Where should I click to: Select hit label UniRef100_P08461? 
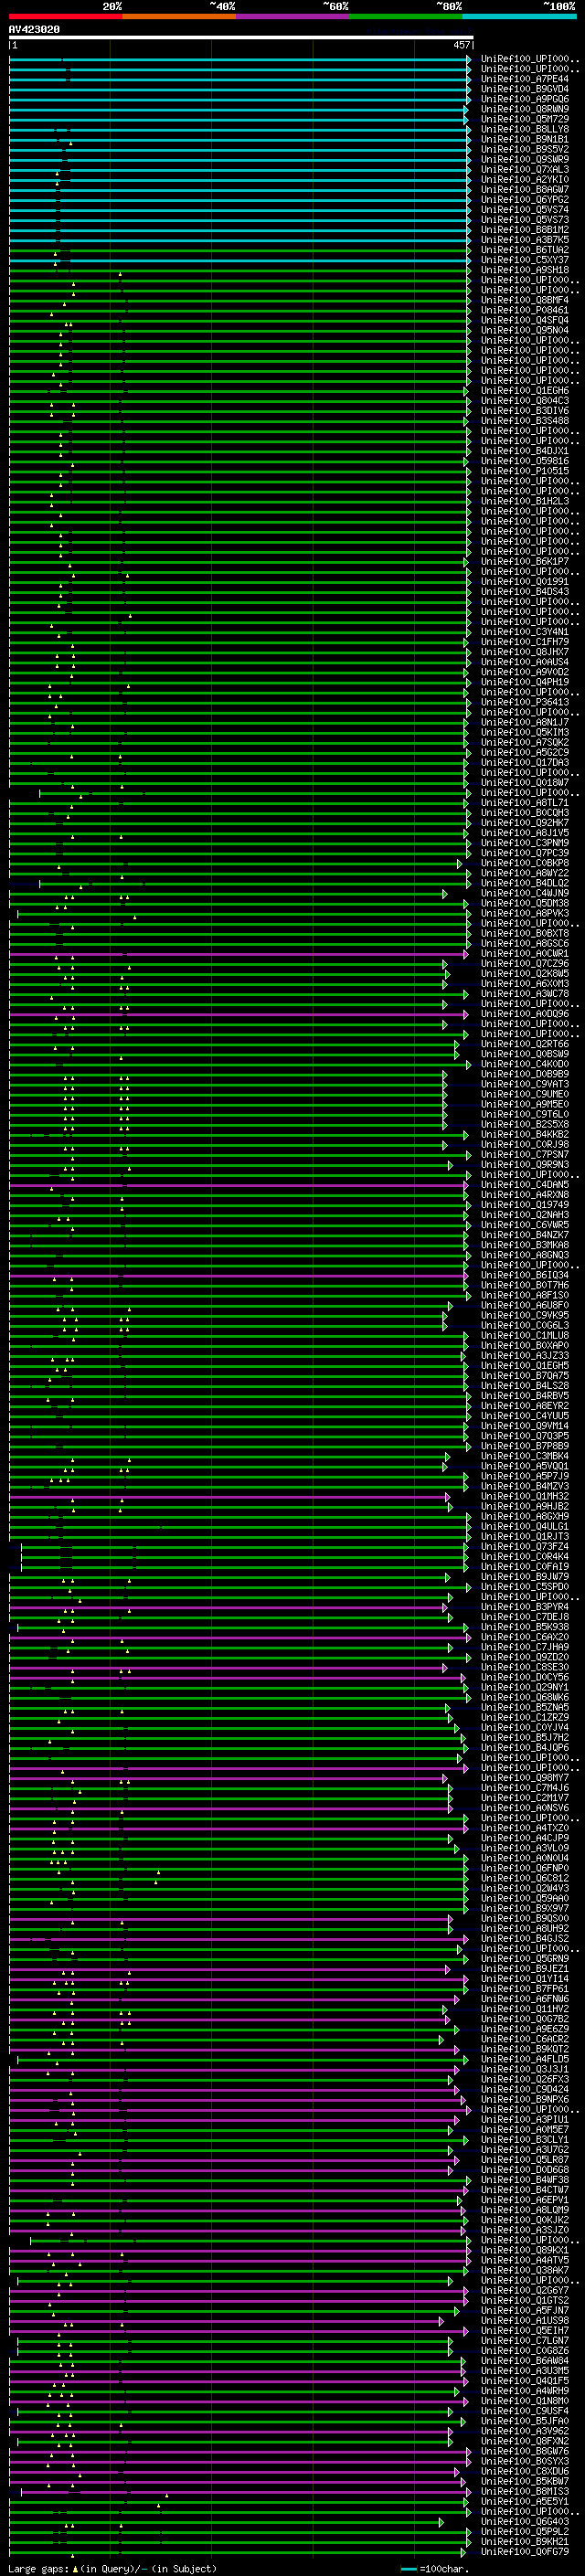coord(525,310)
